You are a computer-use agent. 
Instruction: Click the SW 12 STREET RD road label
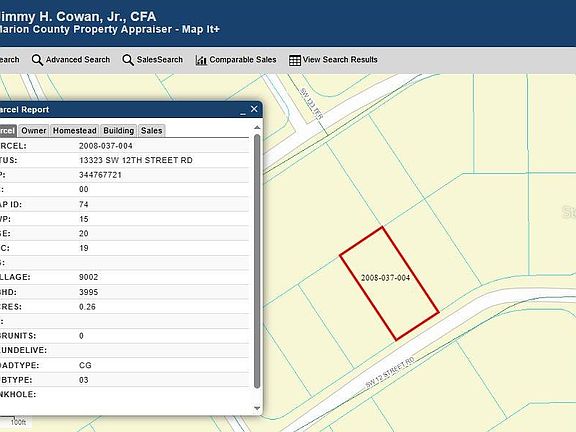(x=390, y=372)
